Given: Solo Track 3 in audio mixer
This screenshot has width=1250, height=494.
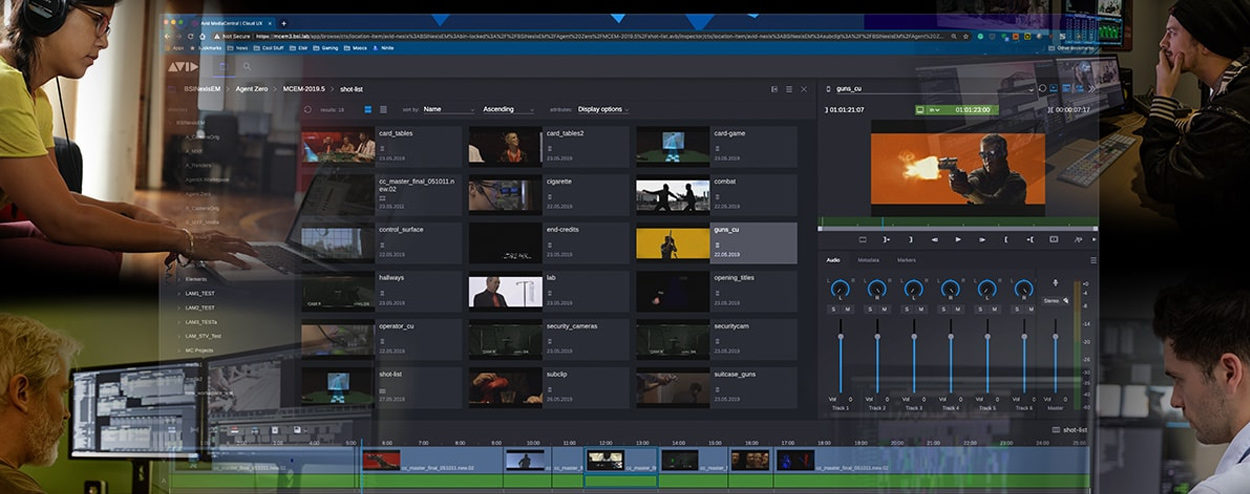Looking at the screenshot, I should [907, 310].
